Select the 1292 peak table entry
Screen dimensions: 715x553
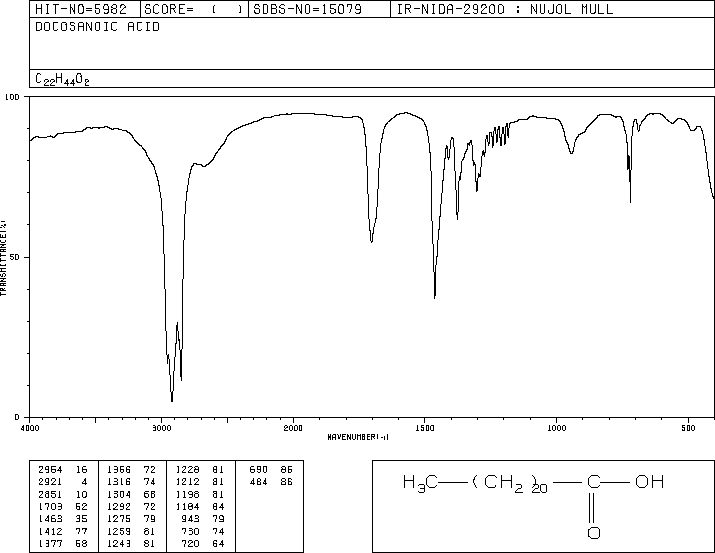coord(131,506)
